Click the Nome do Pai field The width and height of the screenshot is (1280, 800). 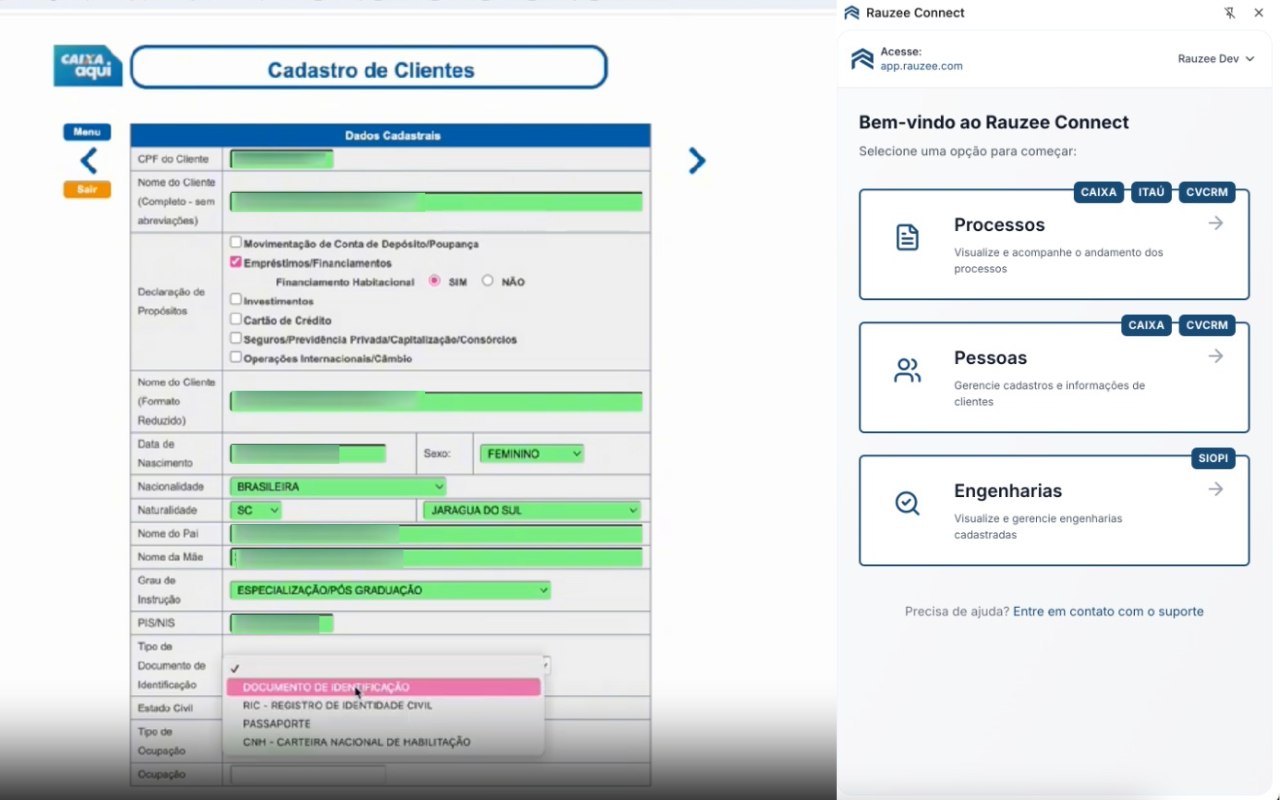(436, 534)
